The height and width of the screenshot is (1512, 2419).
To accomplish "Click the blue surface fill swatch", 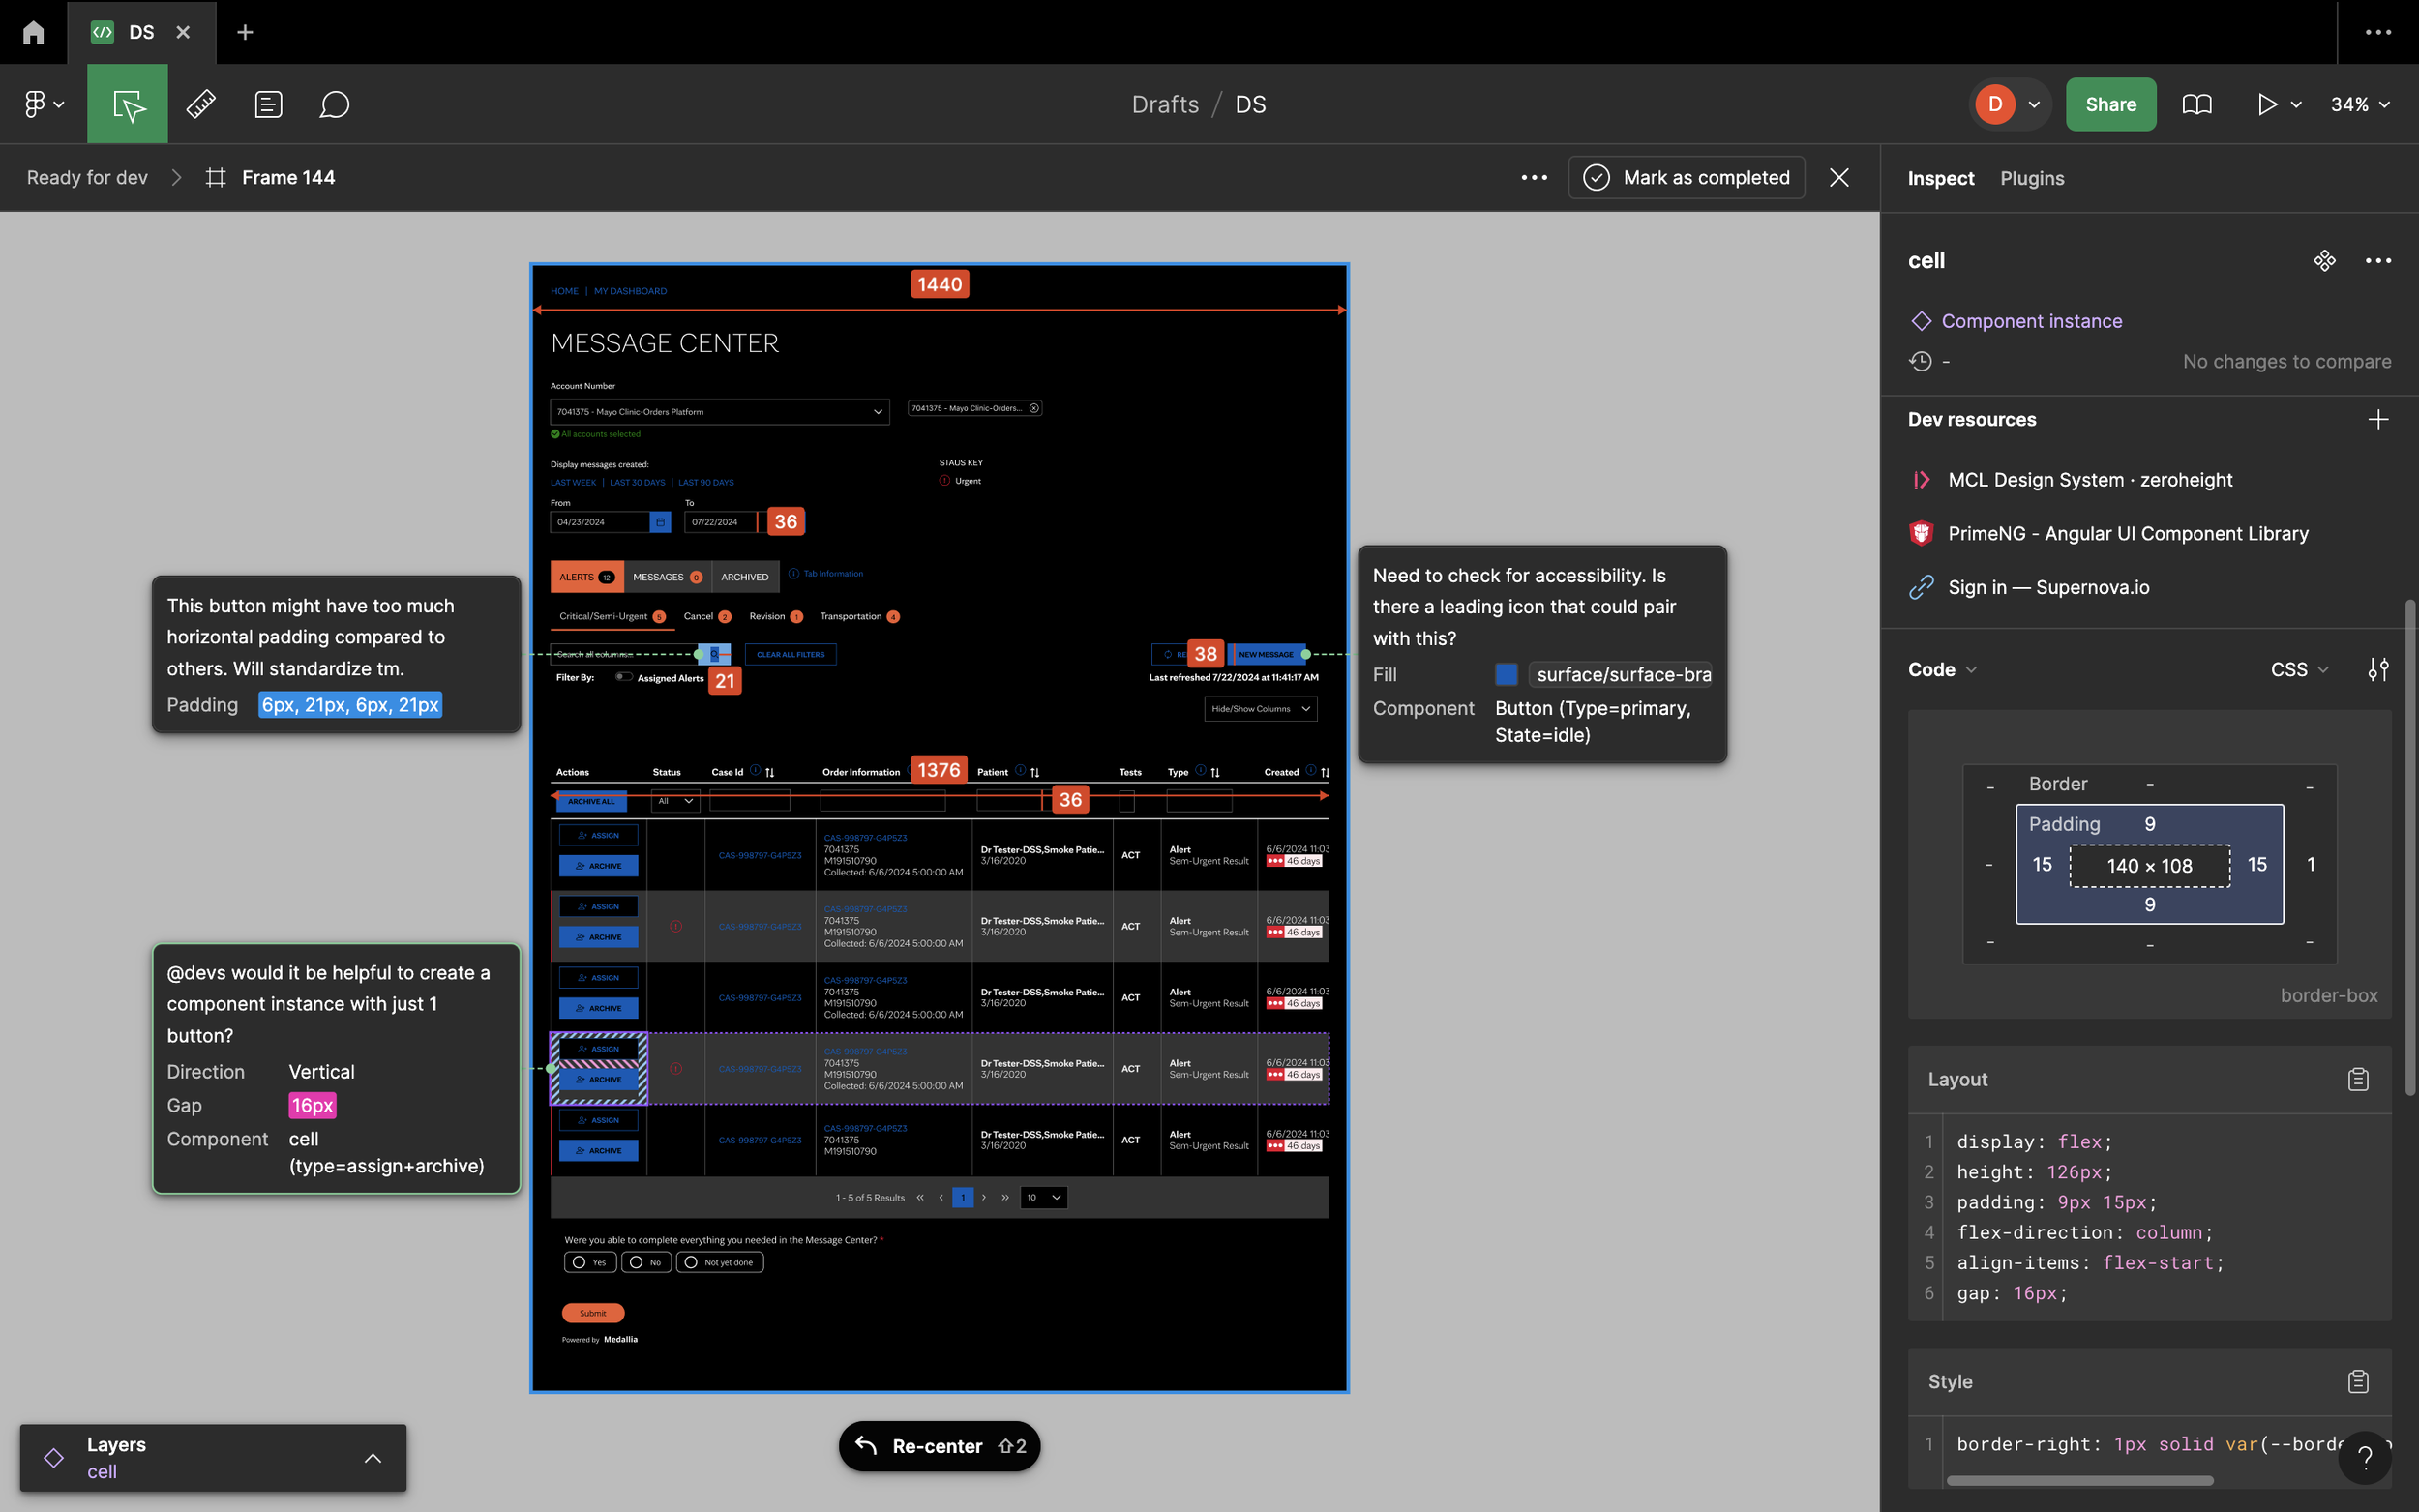I will pos(1505,674).
